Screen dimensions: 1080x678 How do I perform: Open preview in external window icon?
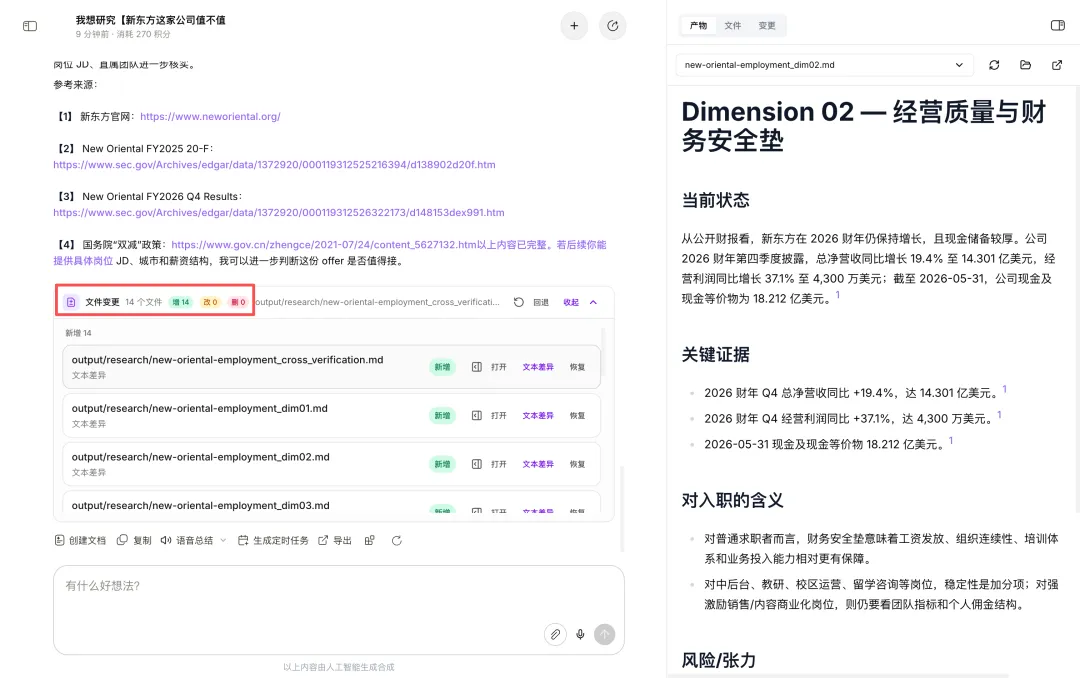click(1057, 65)
